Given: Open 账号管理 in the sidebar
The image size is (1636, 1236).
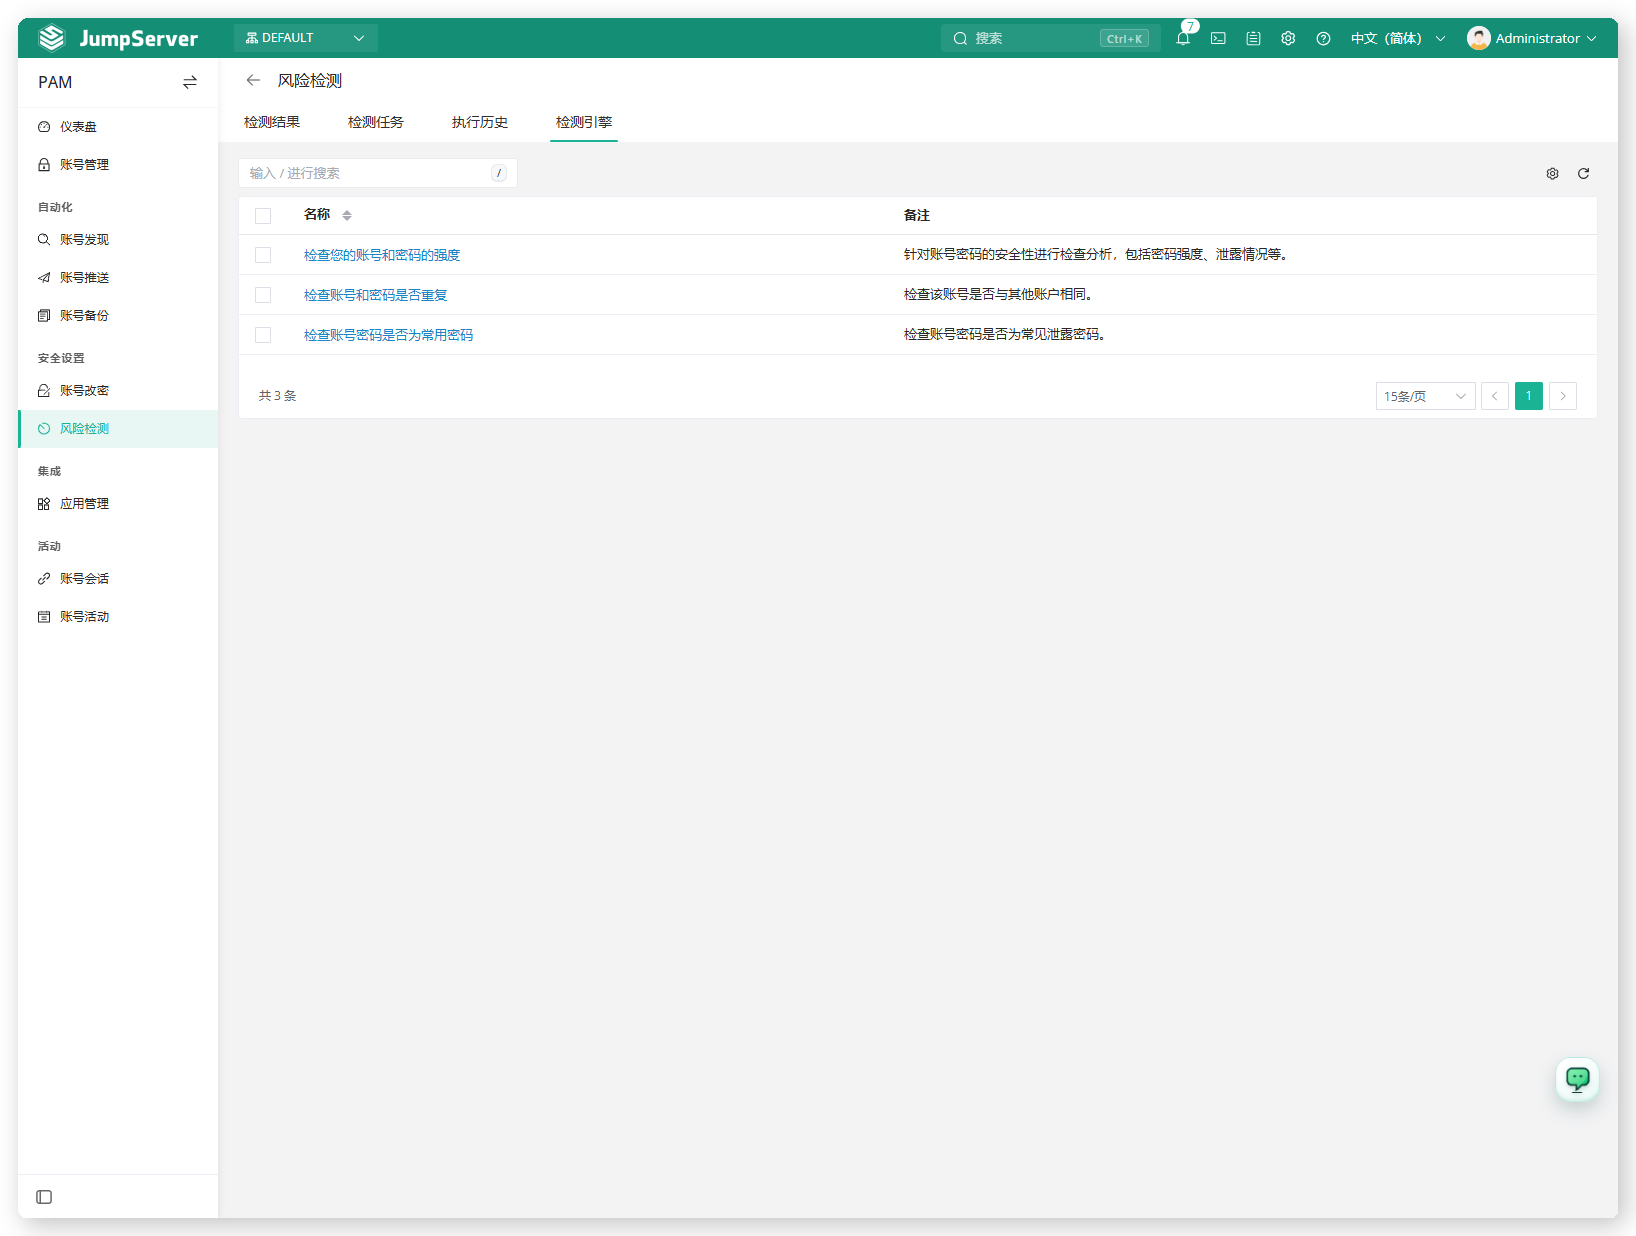Looking at the screenshot, I should pos(118,165).
